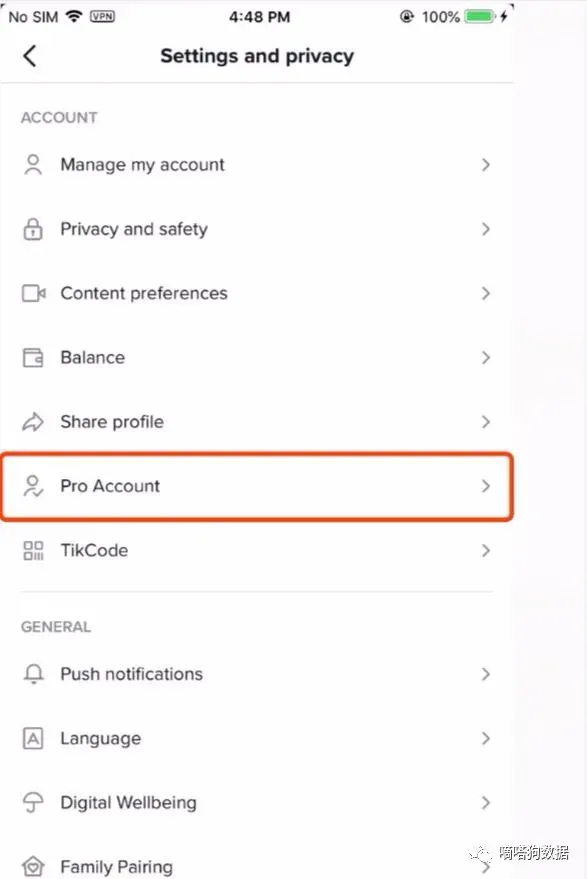Click the wallet icon next to Balance
Image resolution: width=587 pixels, height=879 pixels.
[33, 358]
